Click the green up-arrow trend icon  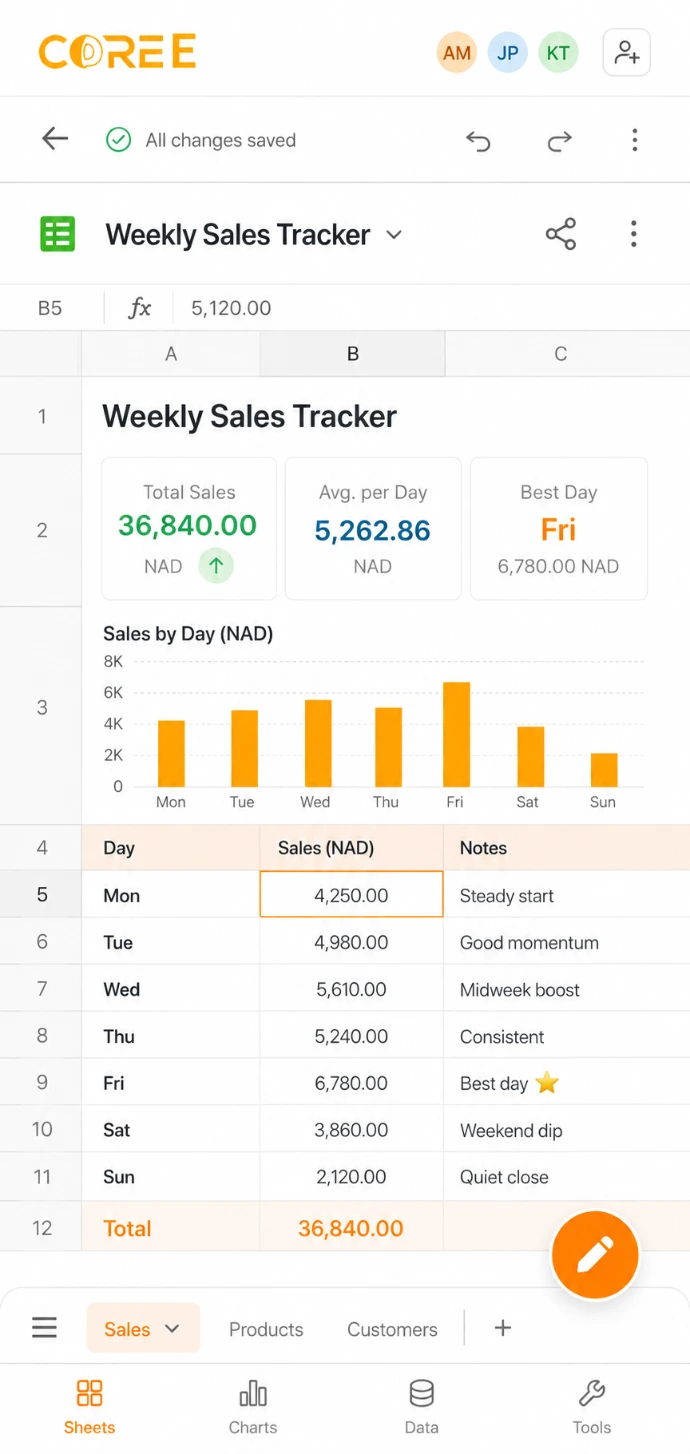[x=215, y=566]
